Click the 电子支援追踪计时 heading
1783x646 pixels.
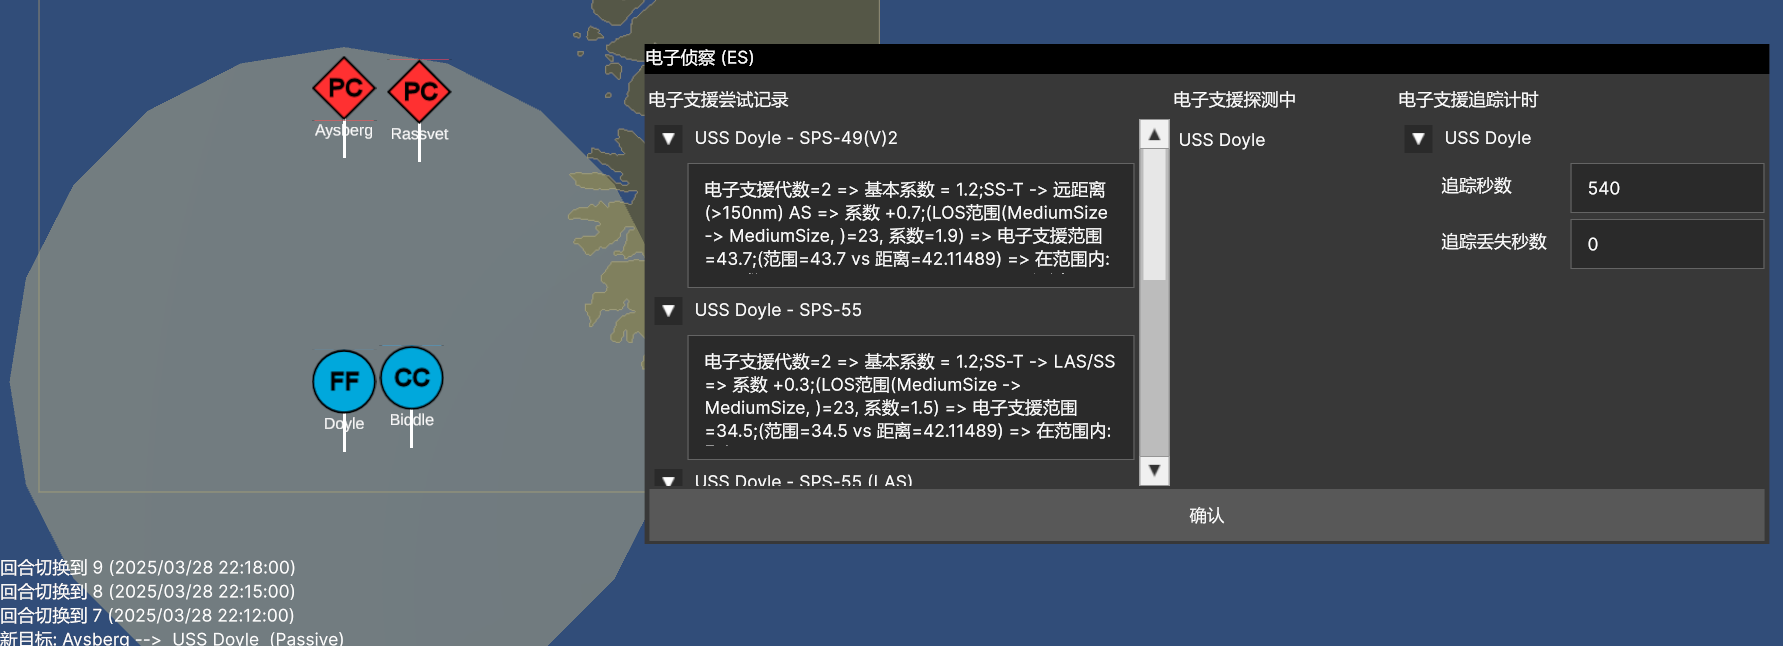point(1468,100)
